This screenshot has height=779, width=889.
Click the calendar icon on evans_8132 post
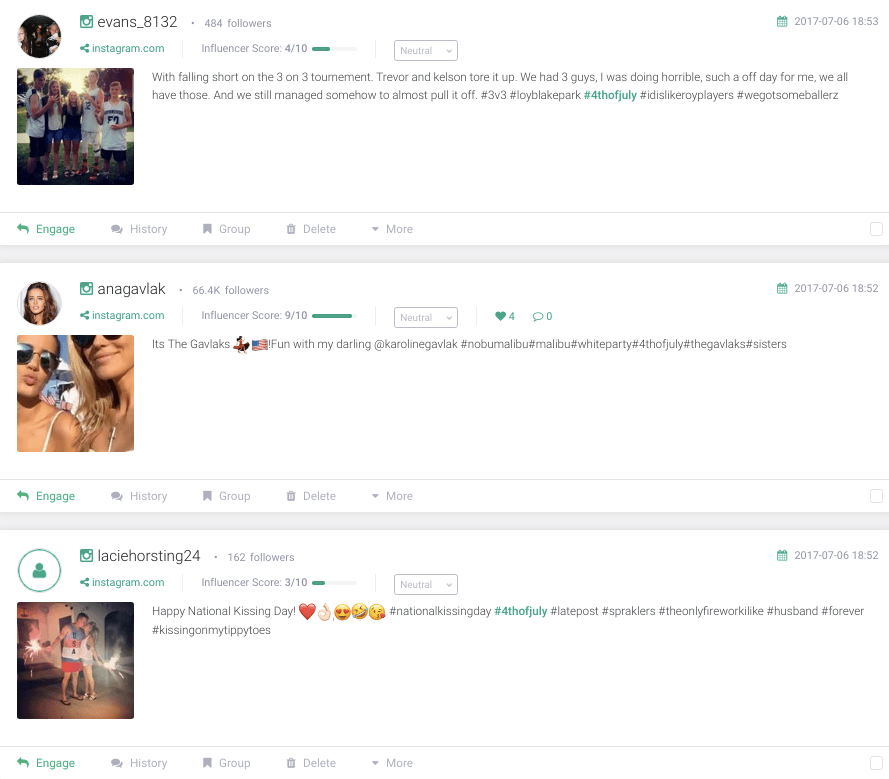(782, 22)
